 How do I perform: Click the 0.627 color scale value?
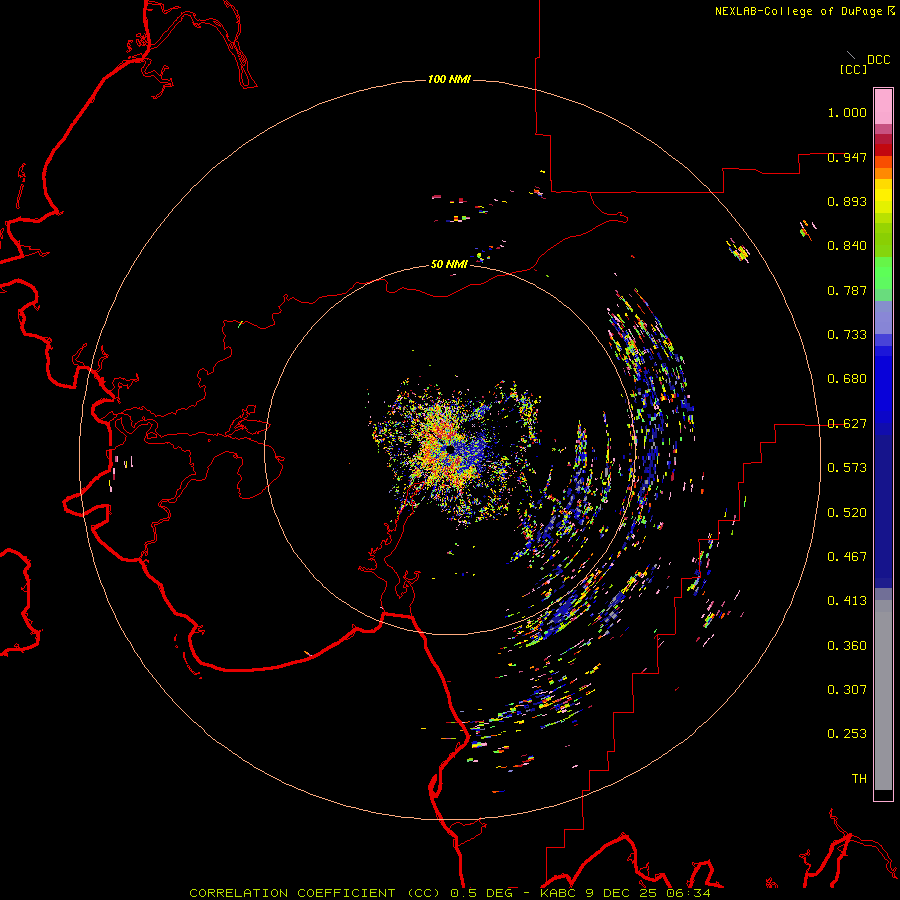coord(847,424)
